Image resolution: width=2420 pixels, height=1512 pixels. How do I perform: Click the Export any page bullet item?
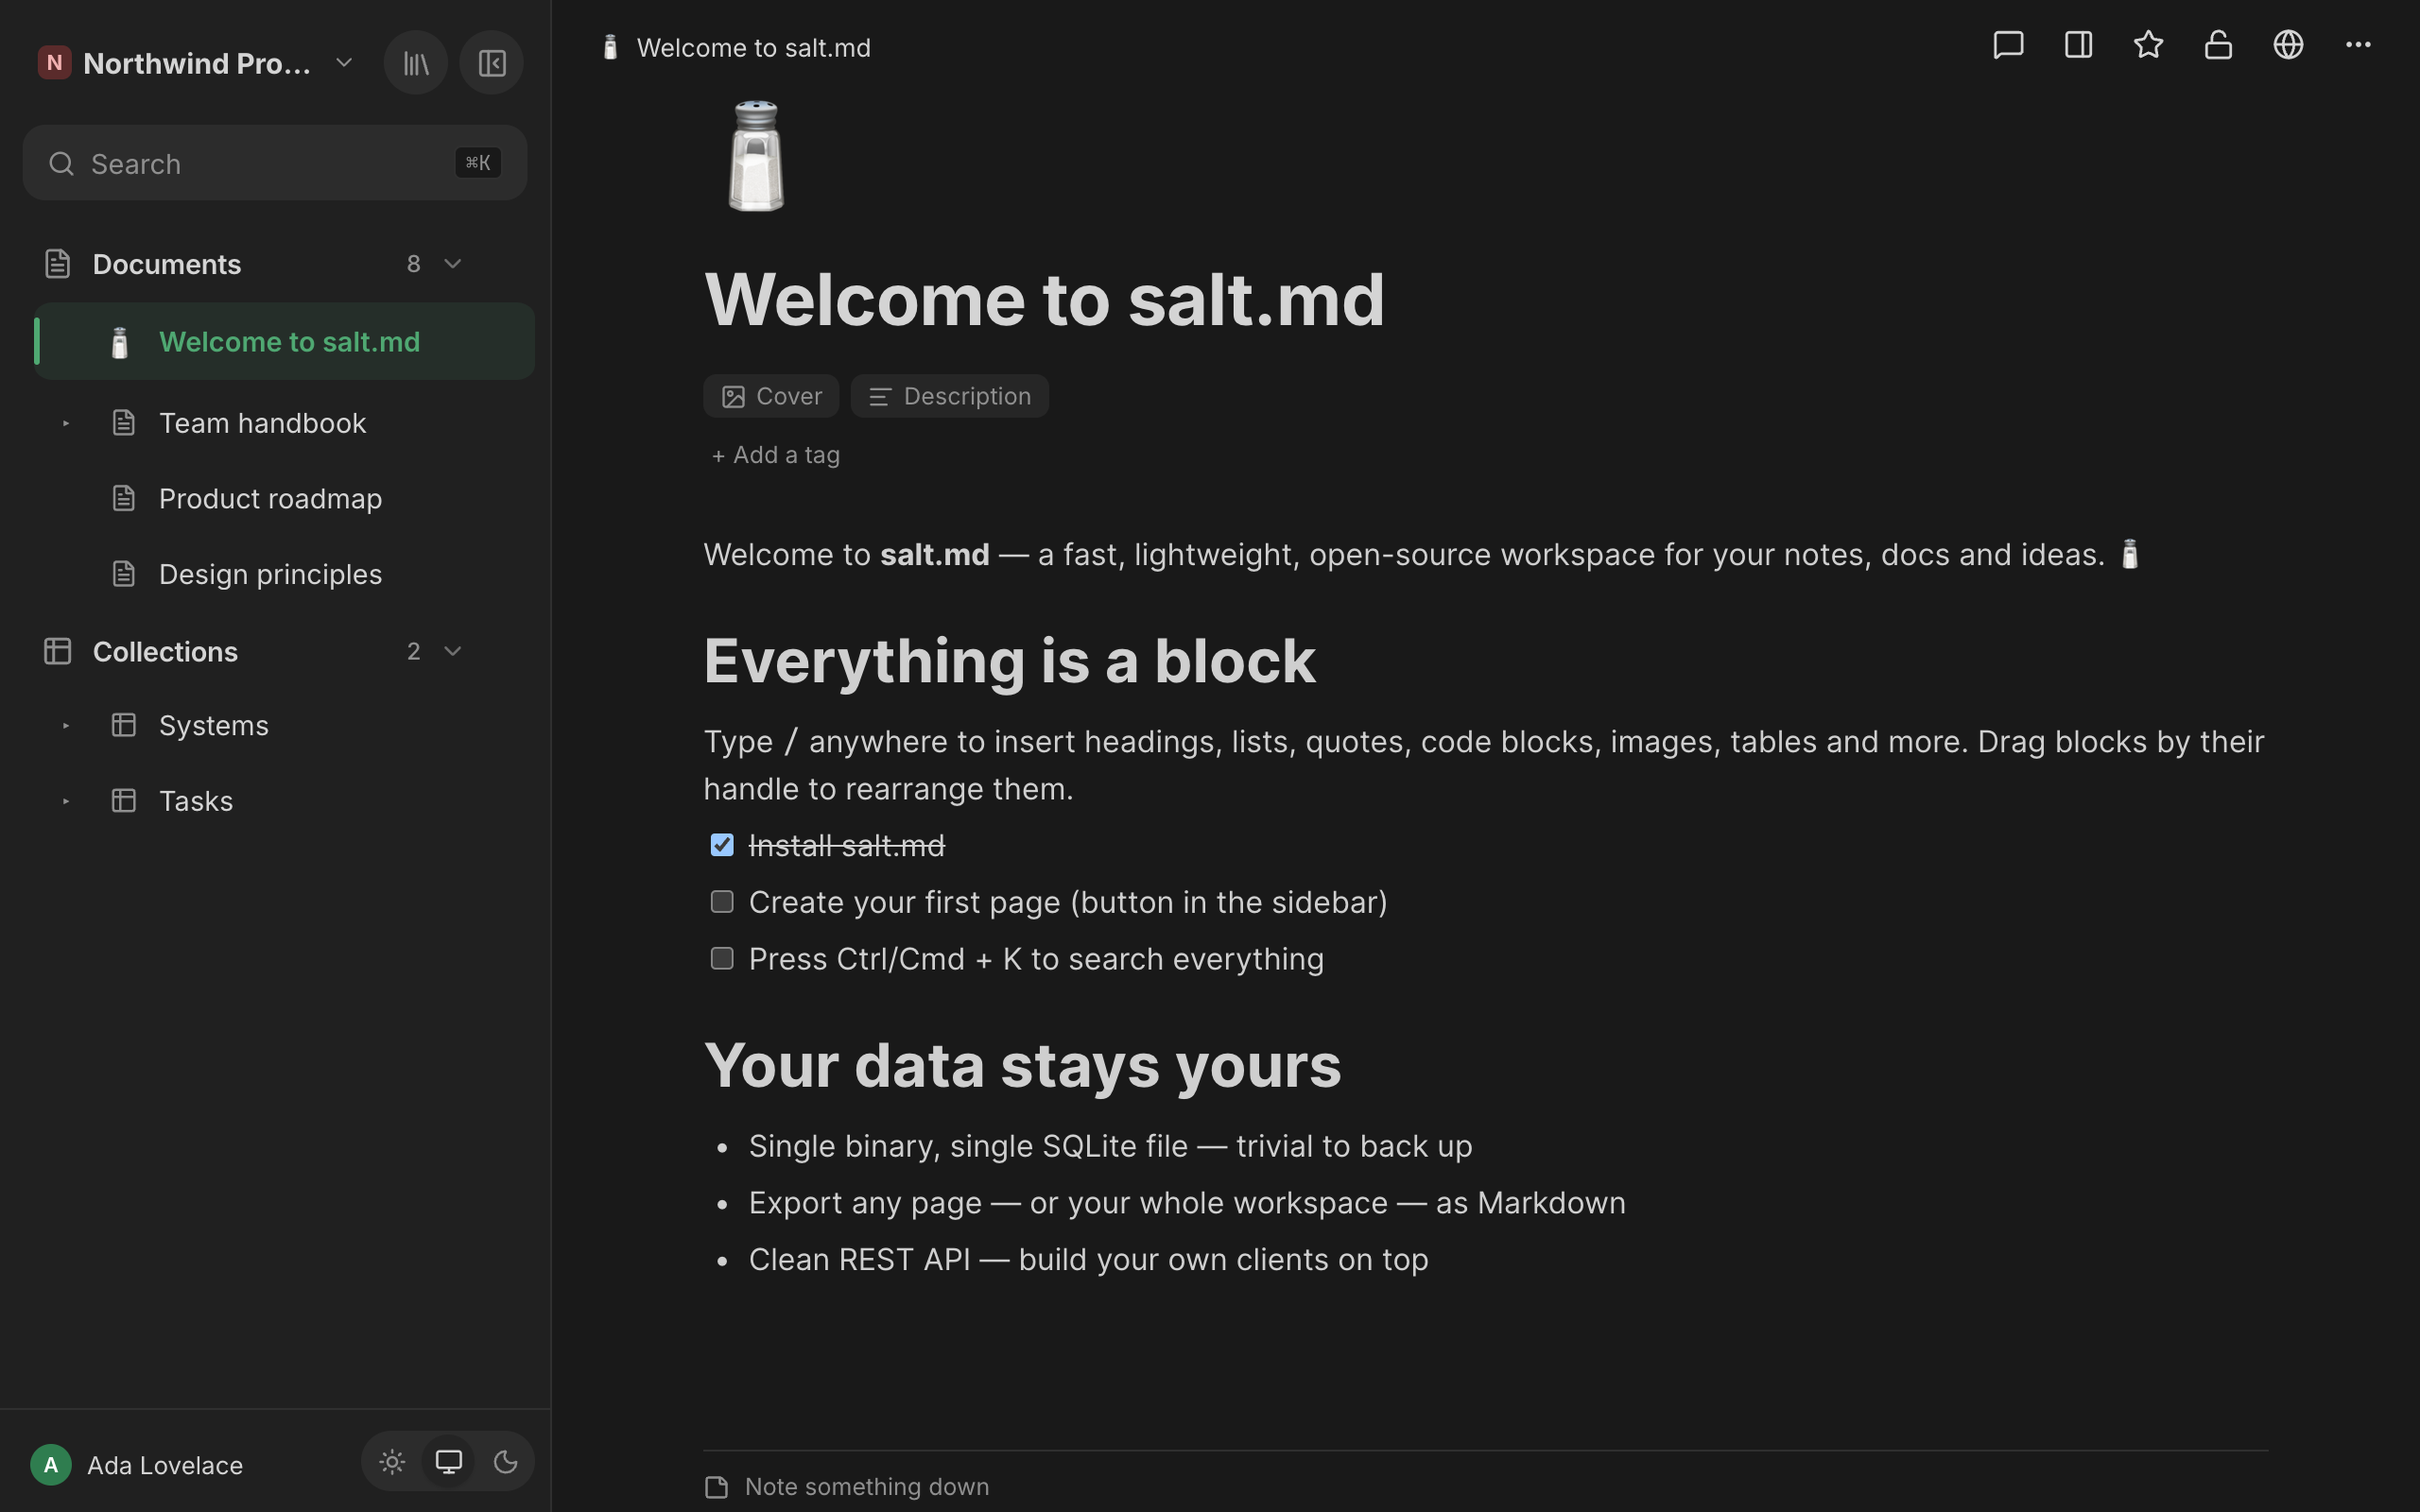tap(1187, 1203)
